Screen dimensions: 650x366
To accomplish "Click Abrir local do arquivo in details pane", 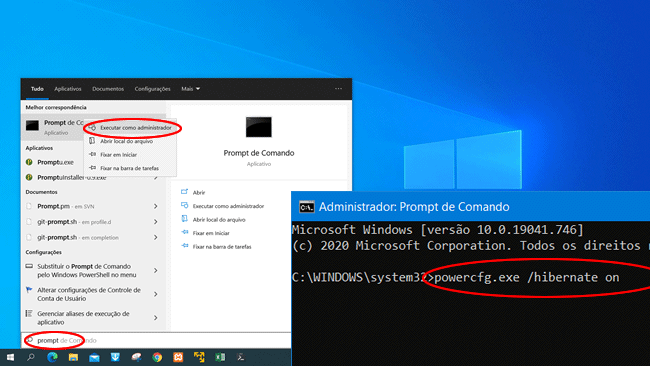I will pyautogui.click(x=219, y=220).
